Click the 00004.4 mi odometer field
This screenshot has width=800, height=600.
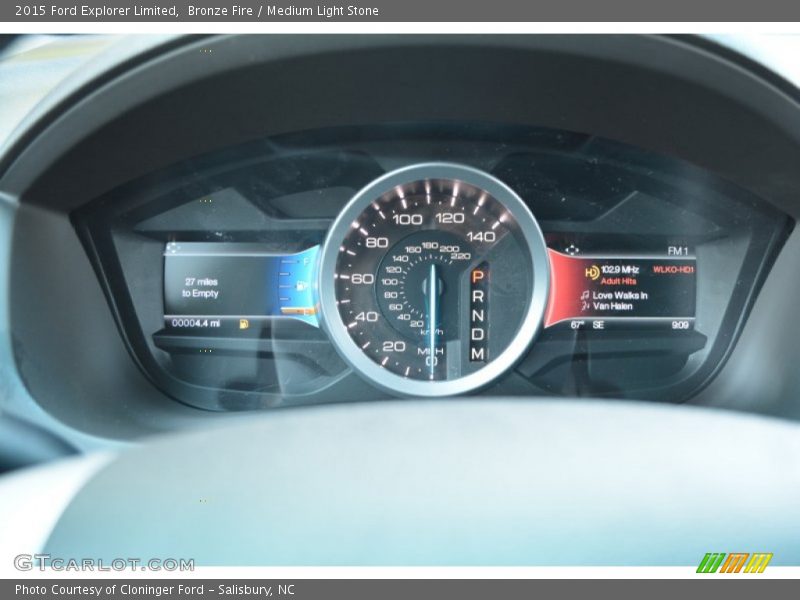click(x=196, y=322)
